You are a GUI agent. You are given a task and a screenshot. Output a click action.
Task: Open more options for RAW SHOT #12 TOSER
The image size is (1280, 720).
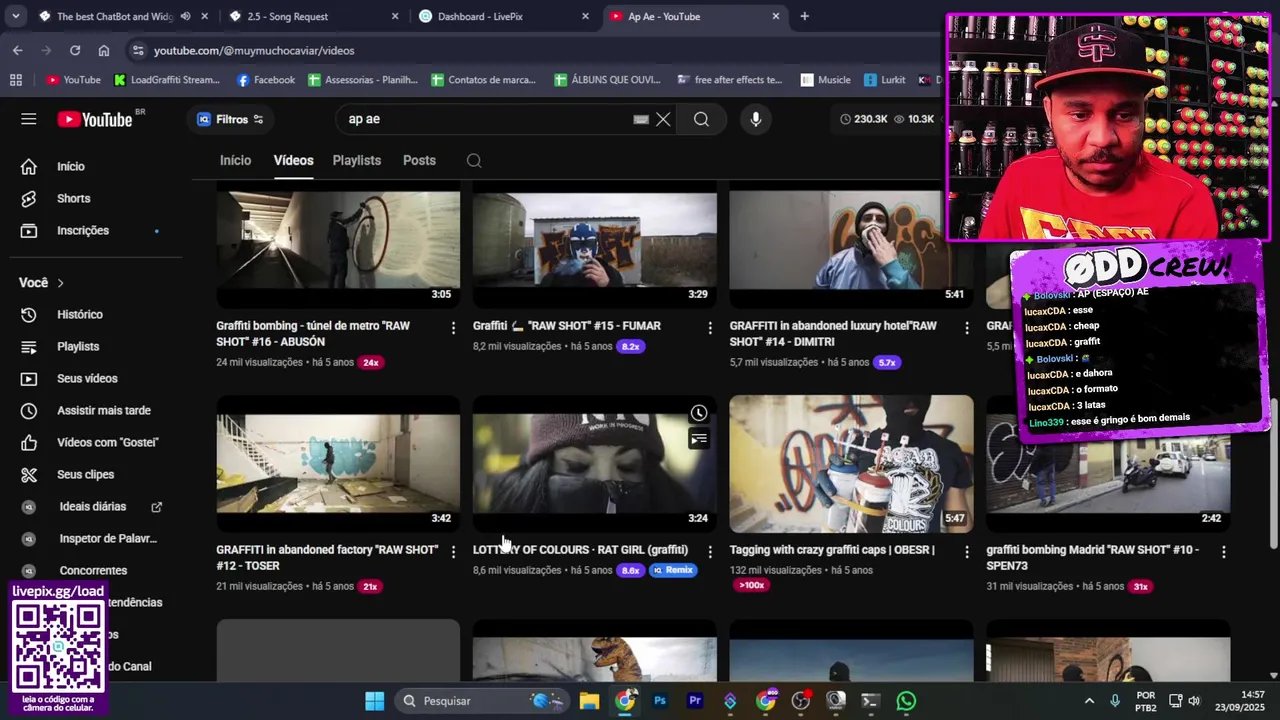click(453, 551)
